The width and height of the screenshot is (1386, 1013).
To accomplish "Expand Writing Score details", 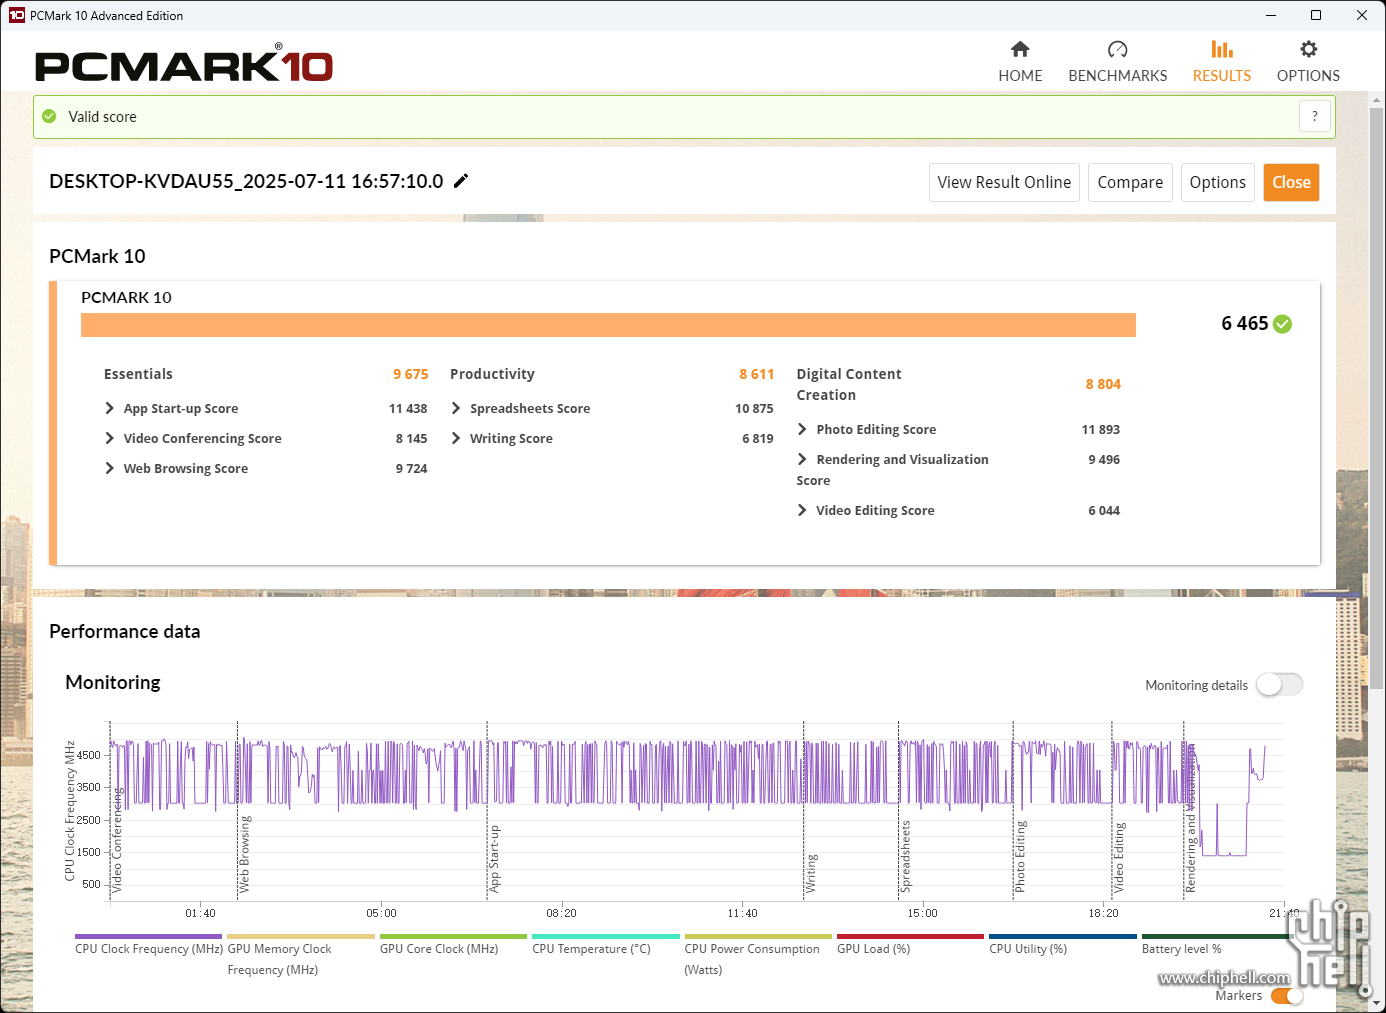I will tap(456, 438).
